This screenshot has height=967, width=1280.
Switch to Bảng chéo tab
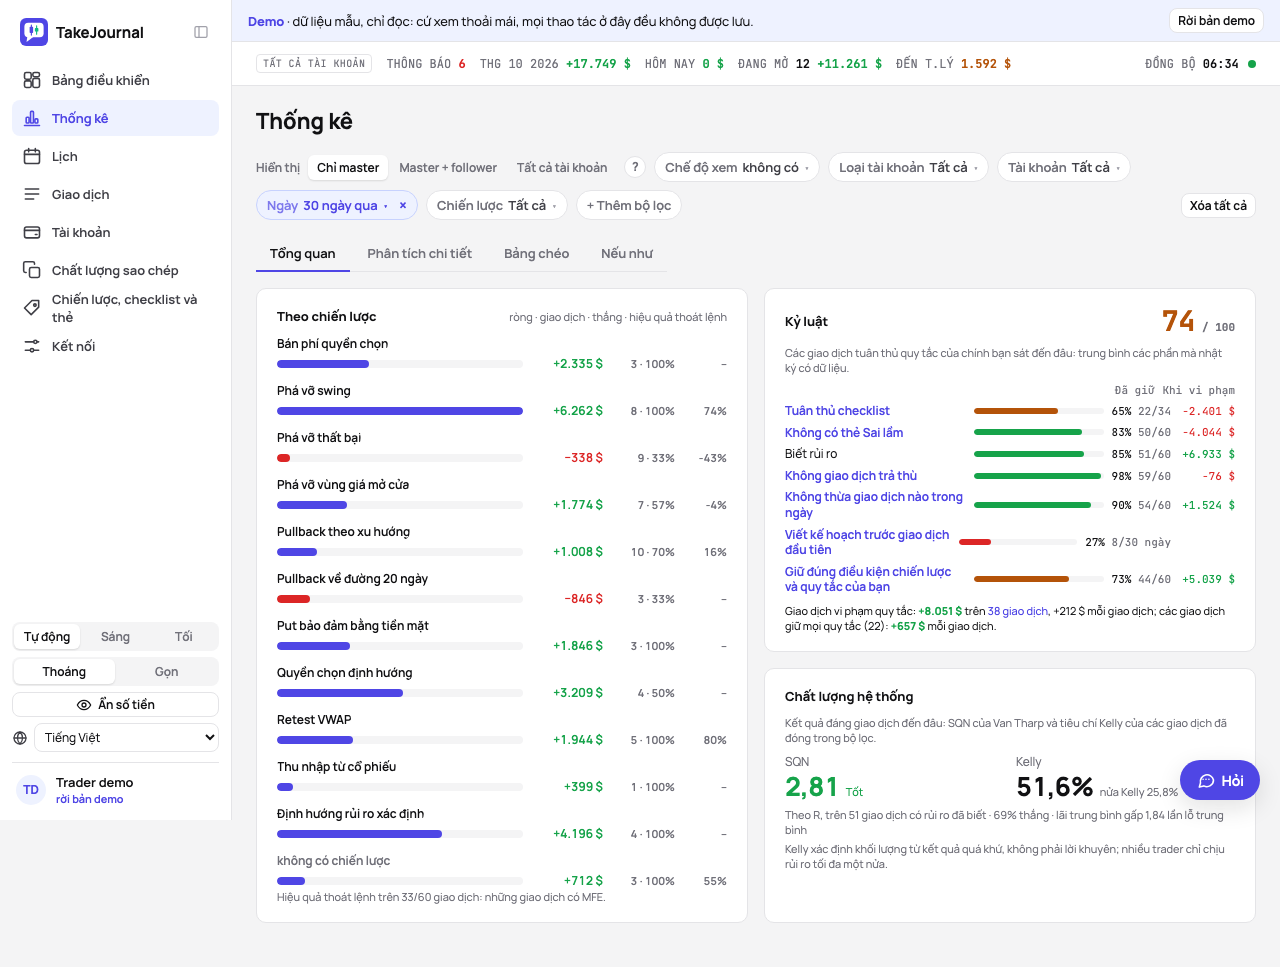pos(536,254)
